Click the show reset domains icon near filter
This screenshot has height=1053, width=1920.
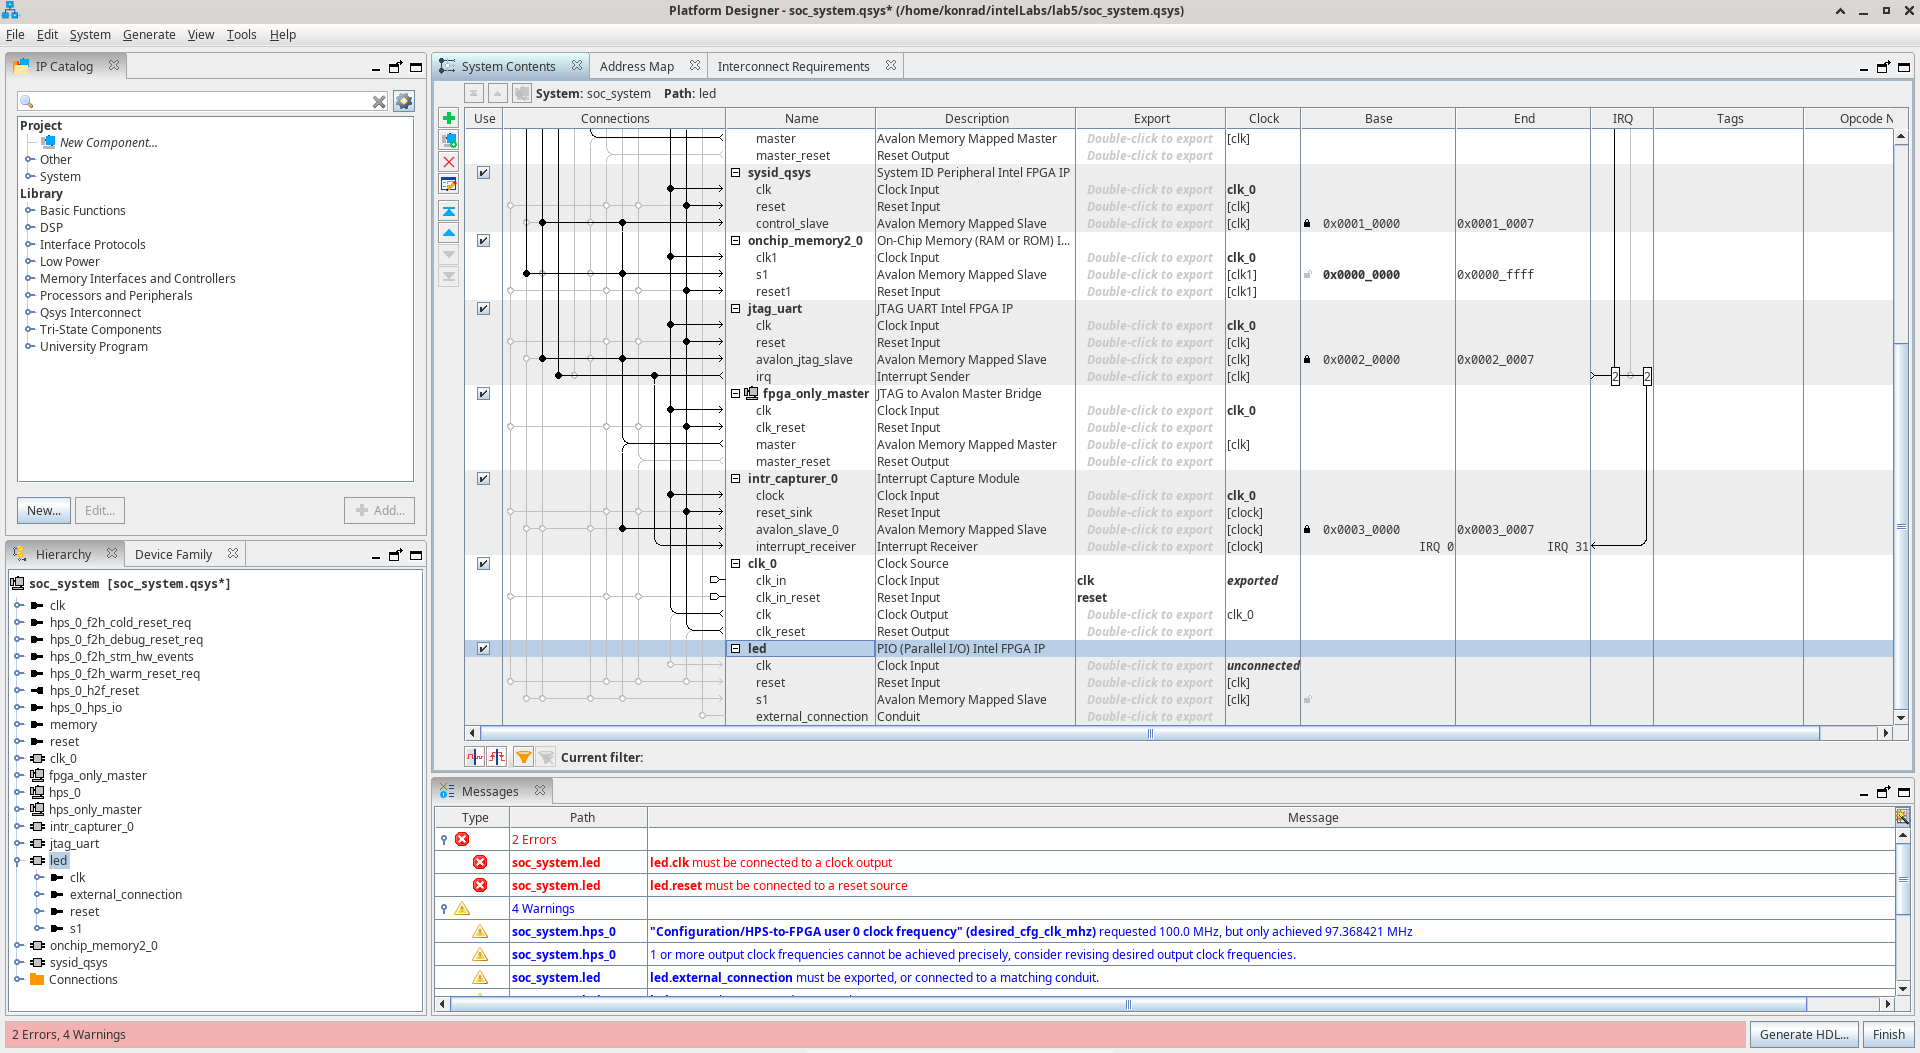497,757
